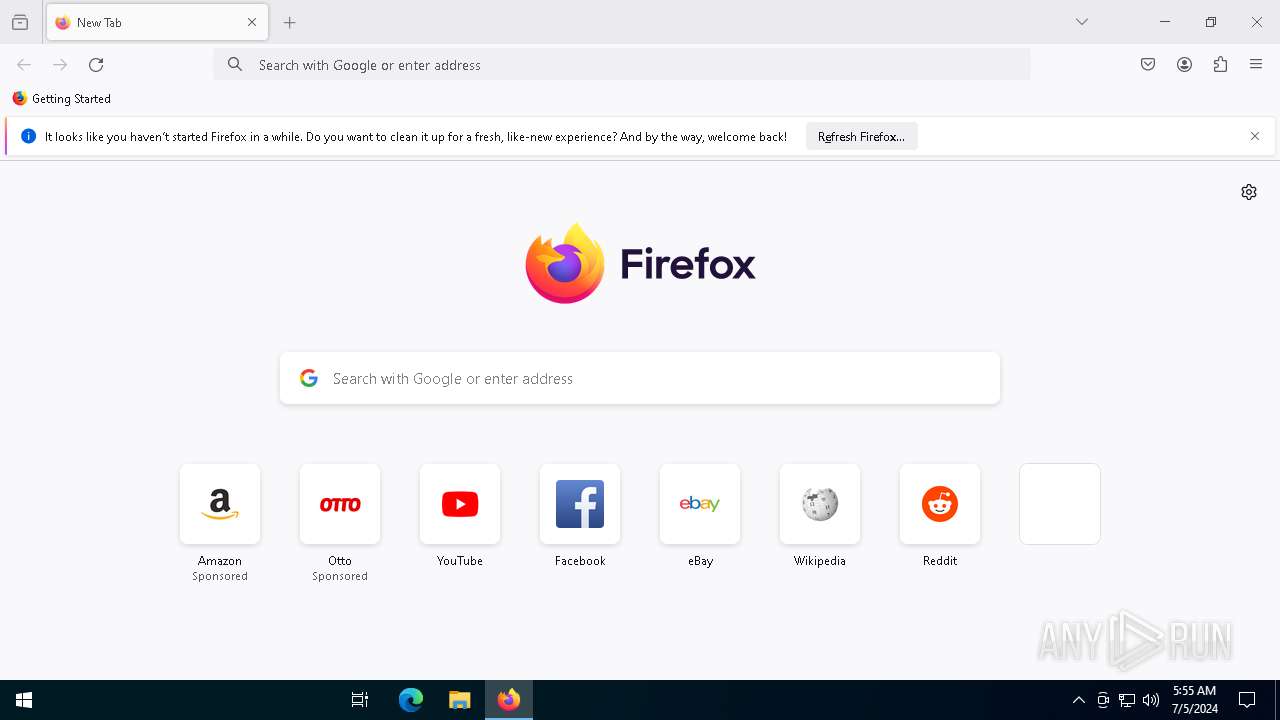Focus the address bar search field

coord(622,65)
